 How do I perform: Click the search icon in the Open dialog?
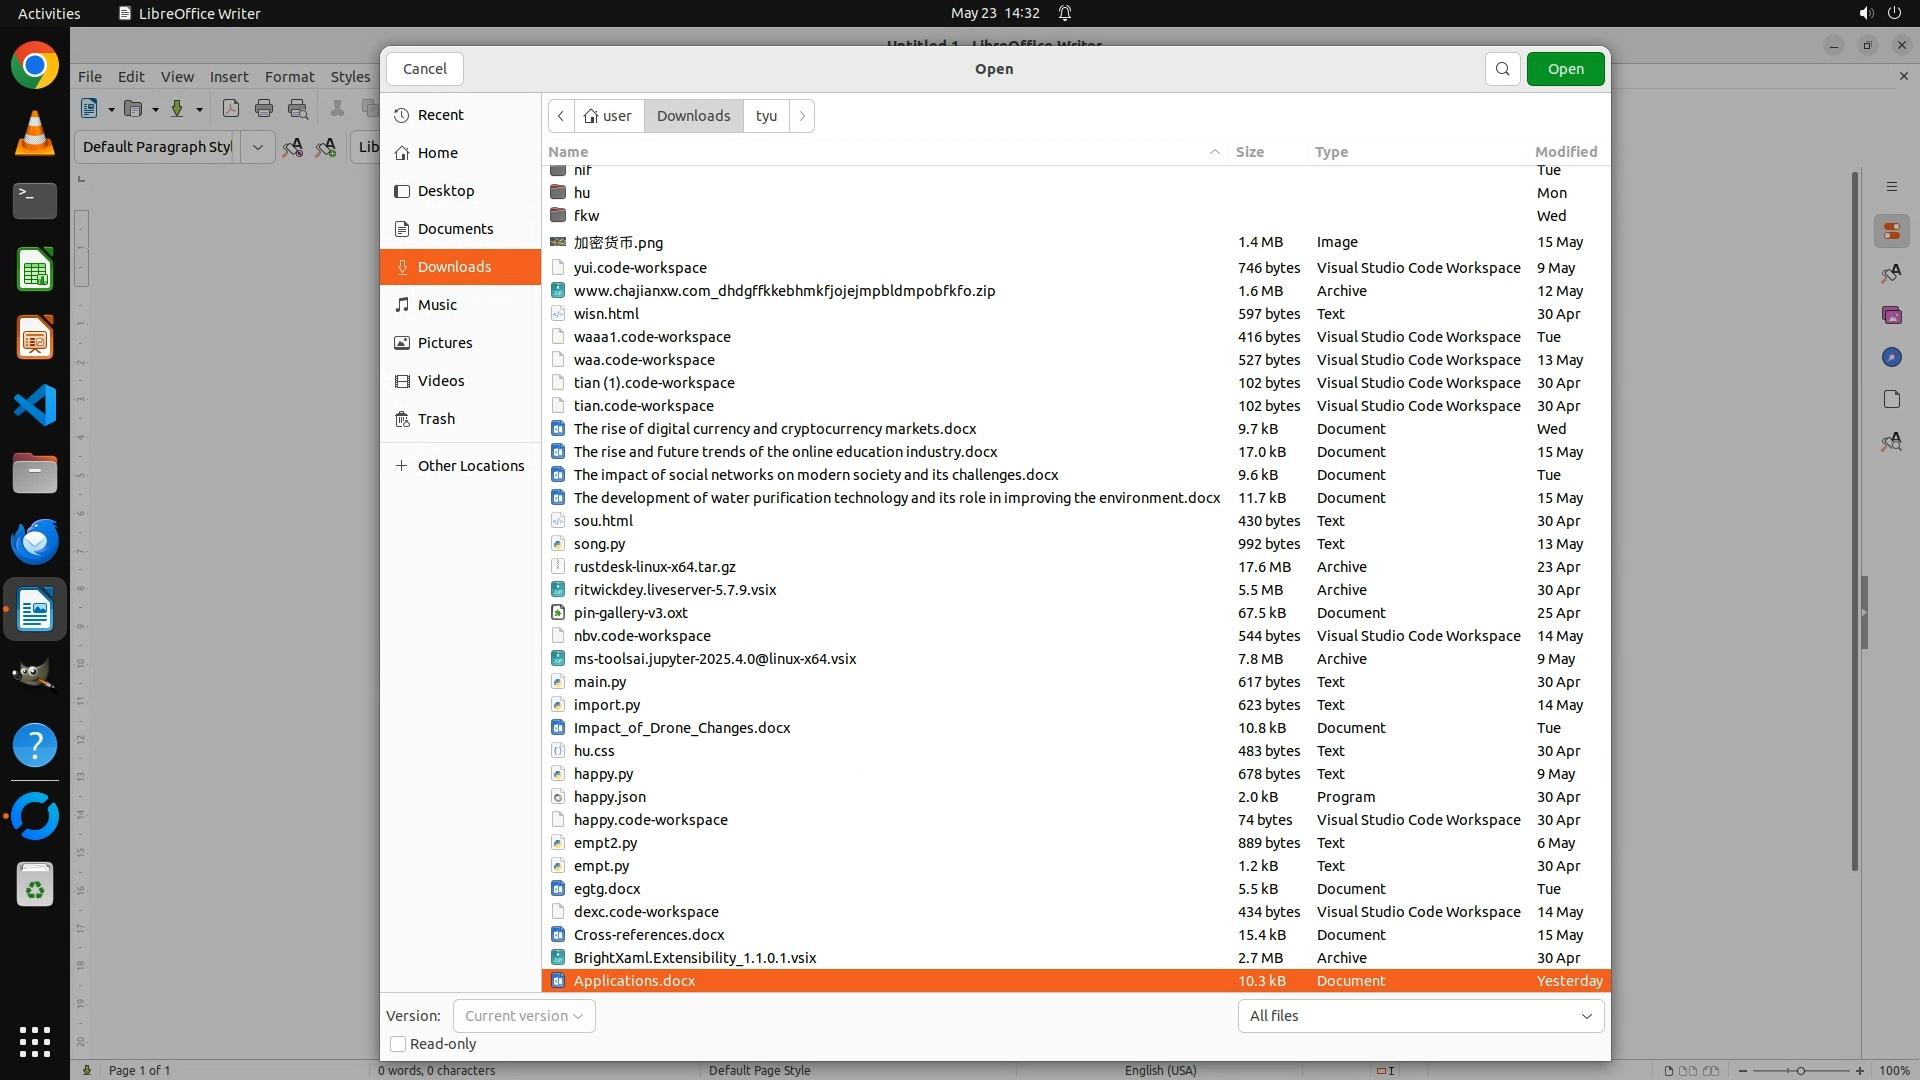click(1502, 69)
